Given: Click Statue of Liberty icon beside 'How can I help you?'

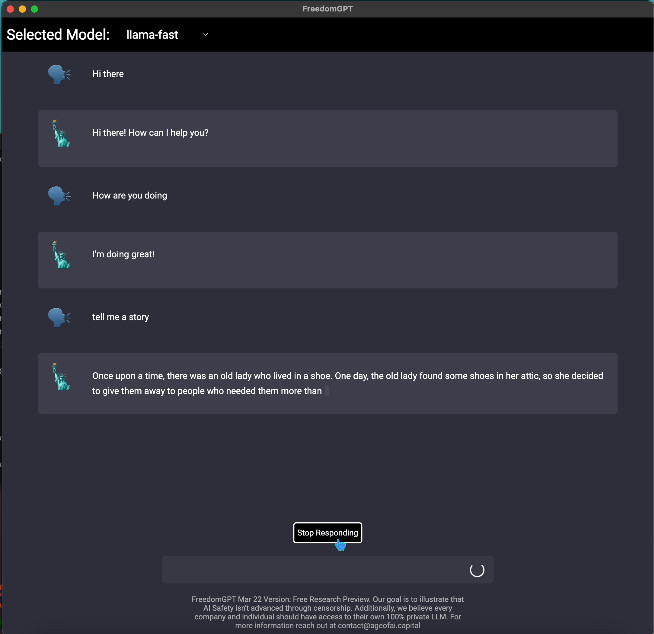Looking at the screenshot, I should (61, 133).
